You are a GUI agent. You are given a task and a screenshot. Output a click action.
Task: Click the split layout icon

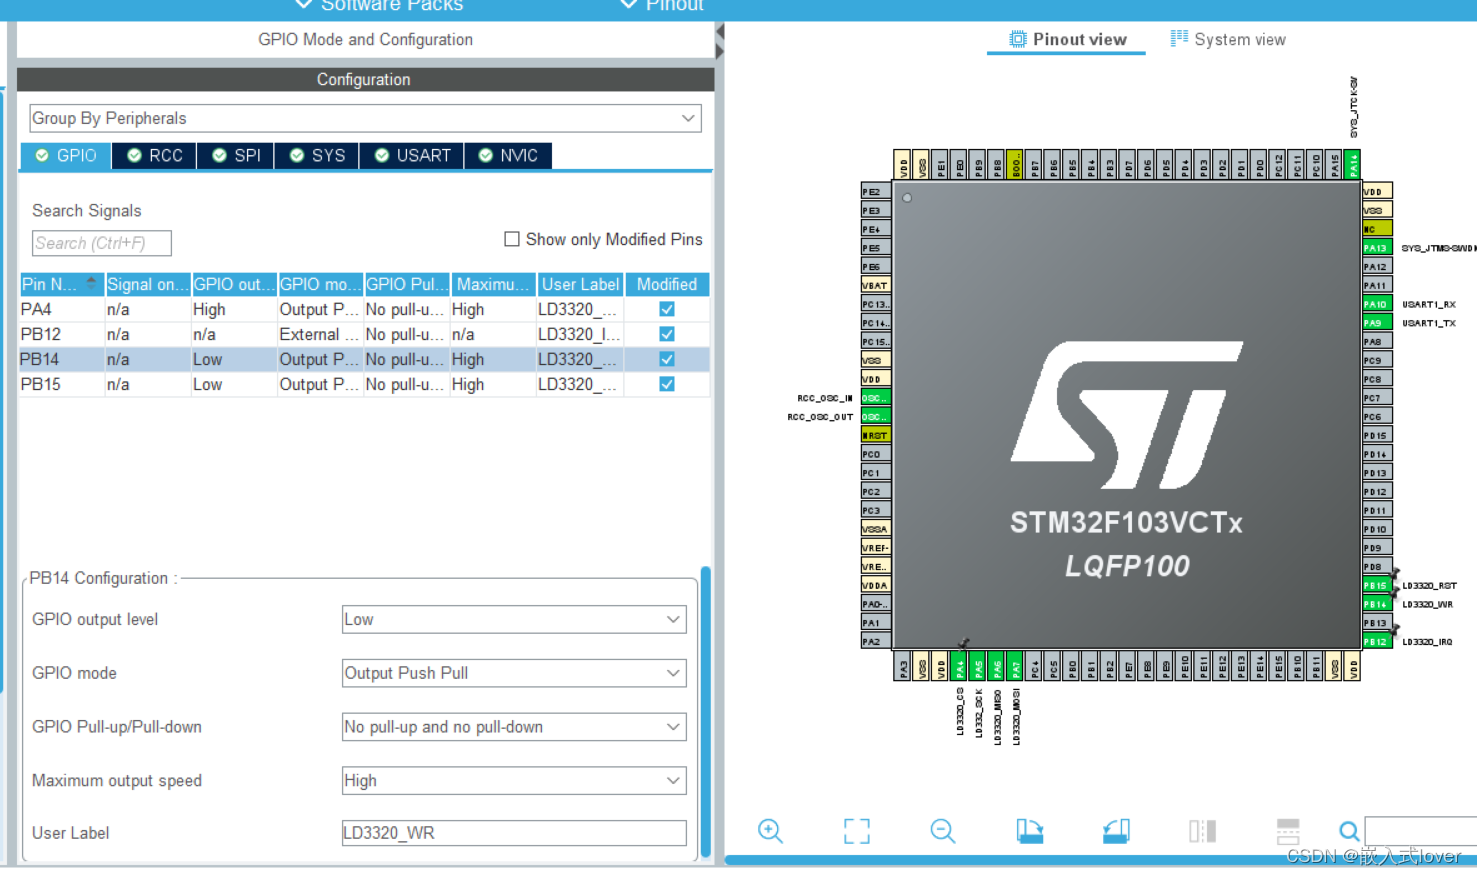(x=1288, y=831)
